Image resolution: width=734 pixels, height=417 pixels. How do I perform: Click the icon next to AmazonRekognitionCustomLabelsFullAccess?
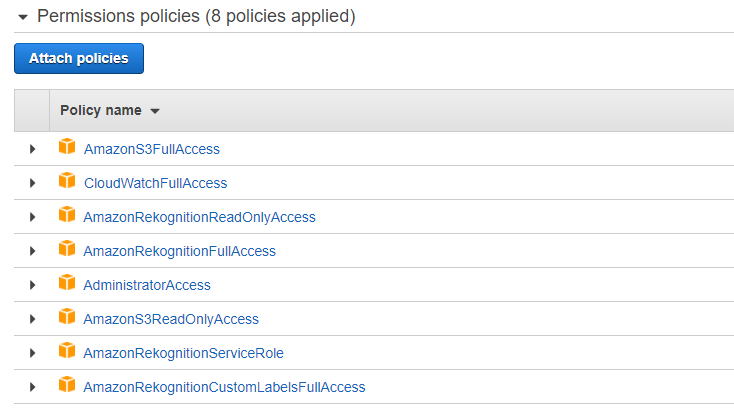coord(67,385)
